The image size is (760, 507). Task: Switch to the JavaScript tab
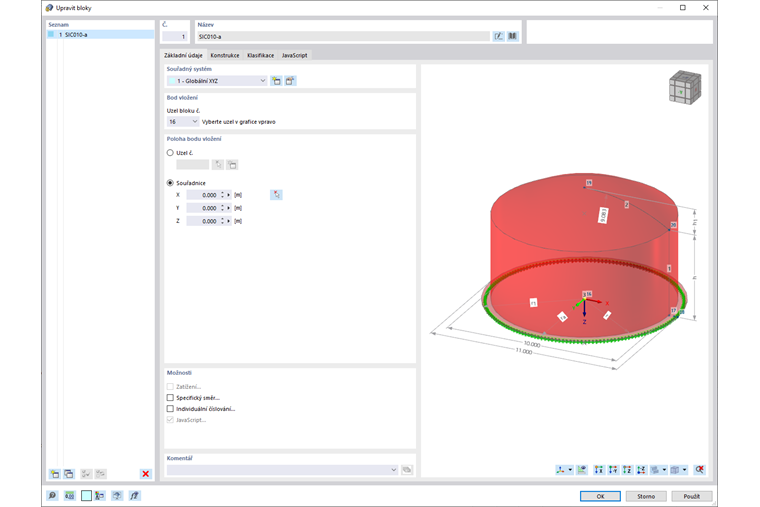295,55
